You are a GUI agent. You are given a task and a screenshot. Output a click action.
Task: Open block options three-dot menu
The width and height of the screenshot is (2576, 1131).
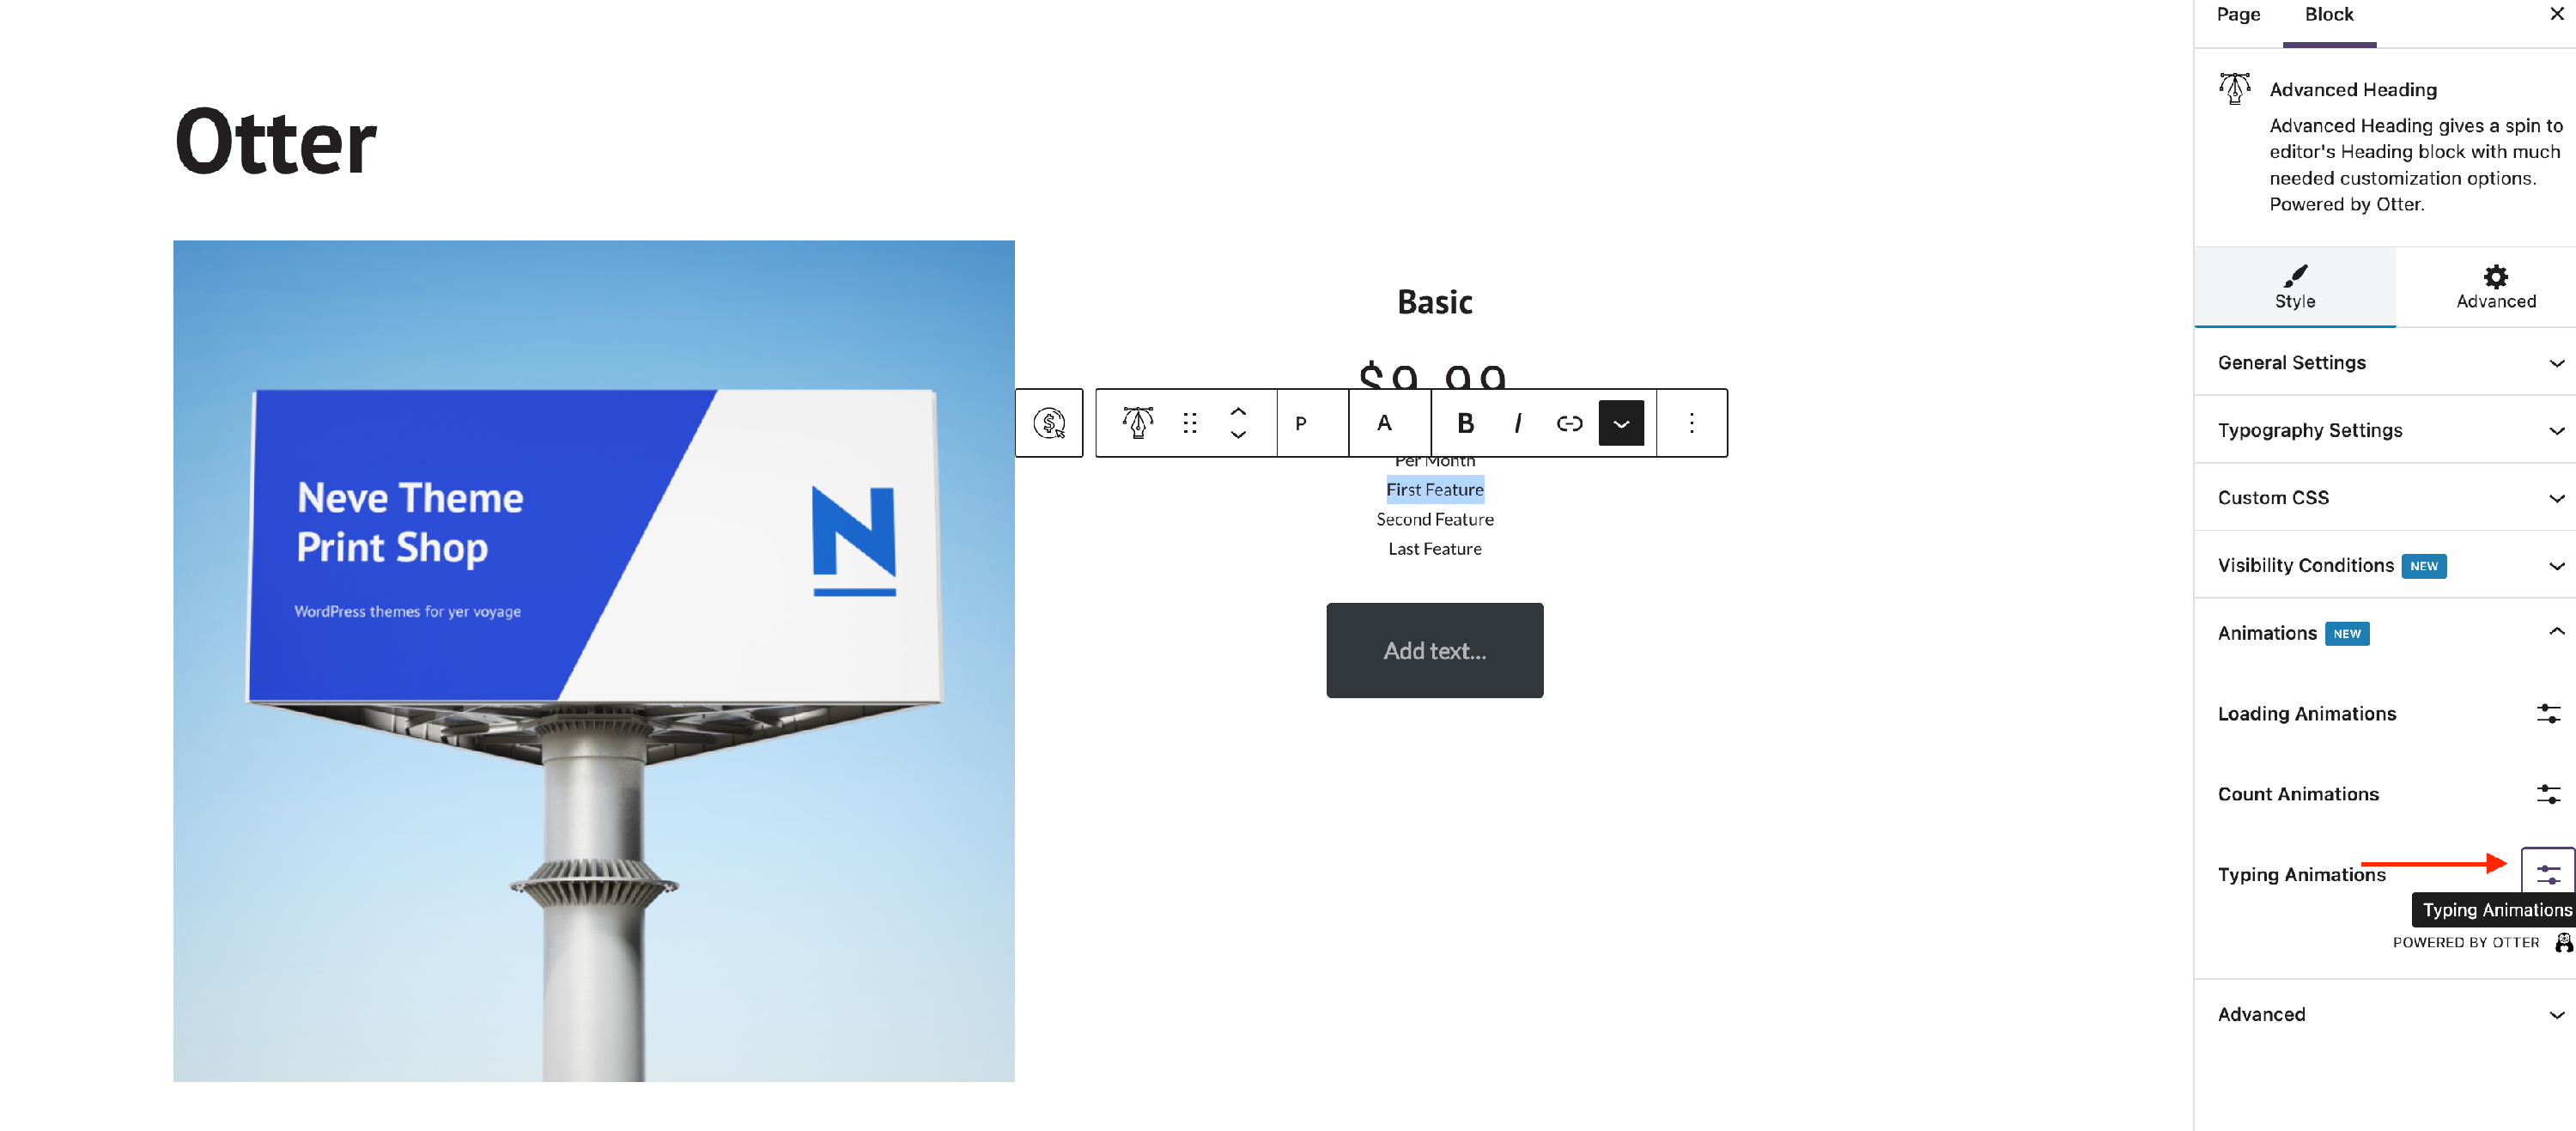(x=1691, y=423)
